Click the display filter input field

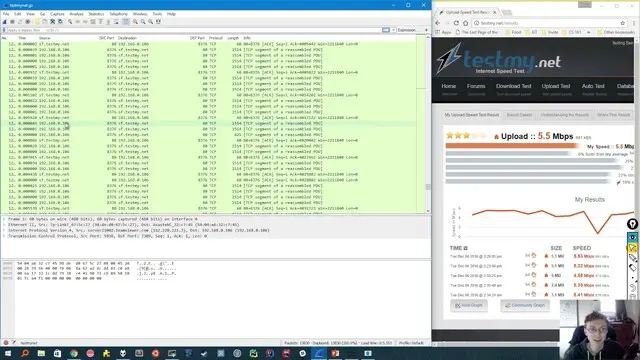click(194, 30)
